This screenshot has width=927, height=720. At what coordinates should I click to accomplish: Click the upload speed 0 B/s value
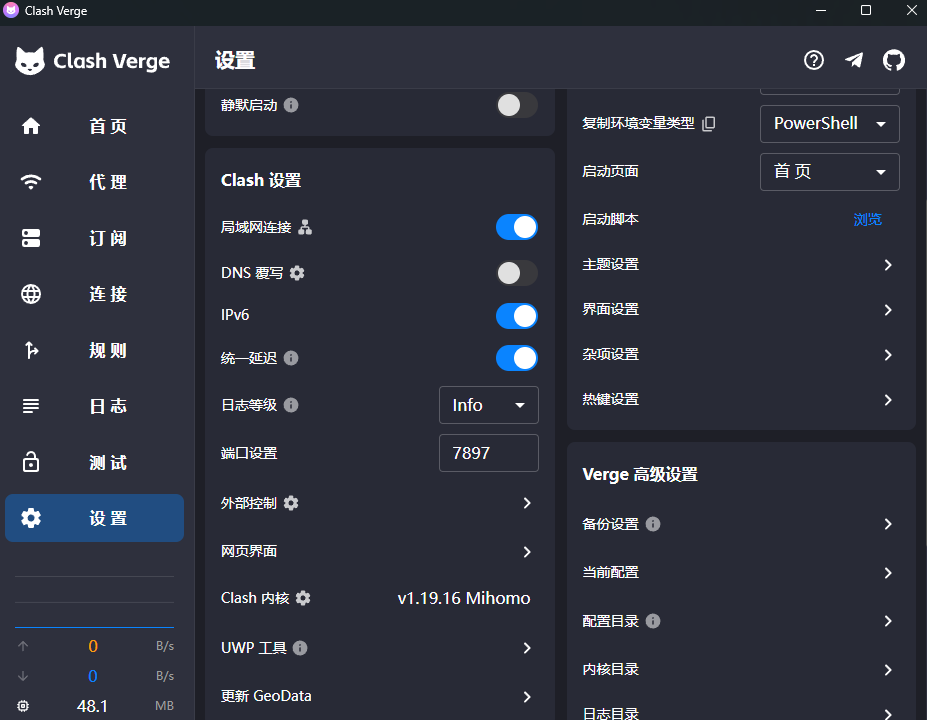93,646
